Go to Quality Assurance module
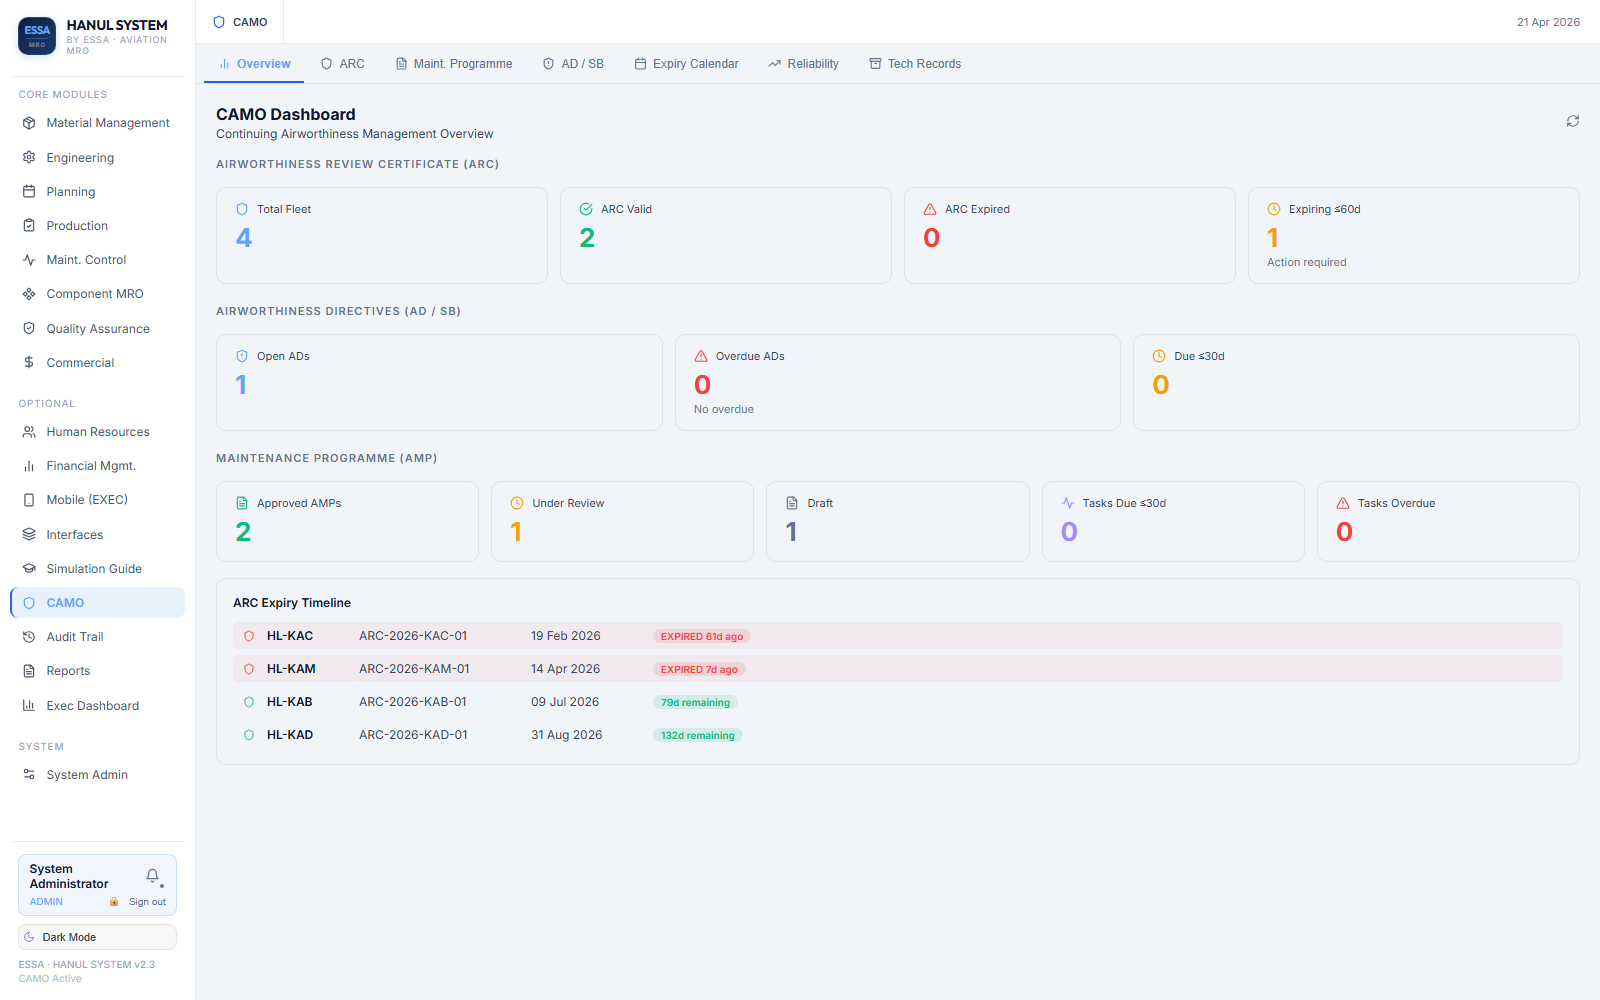The image size is (1600, 1000). point(97,329)
